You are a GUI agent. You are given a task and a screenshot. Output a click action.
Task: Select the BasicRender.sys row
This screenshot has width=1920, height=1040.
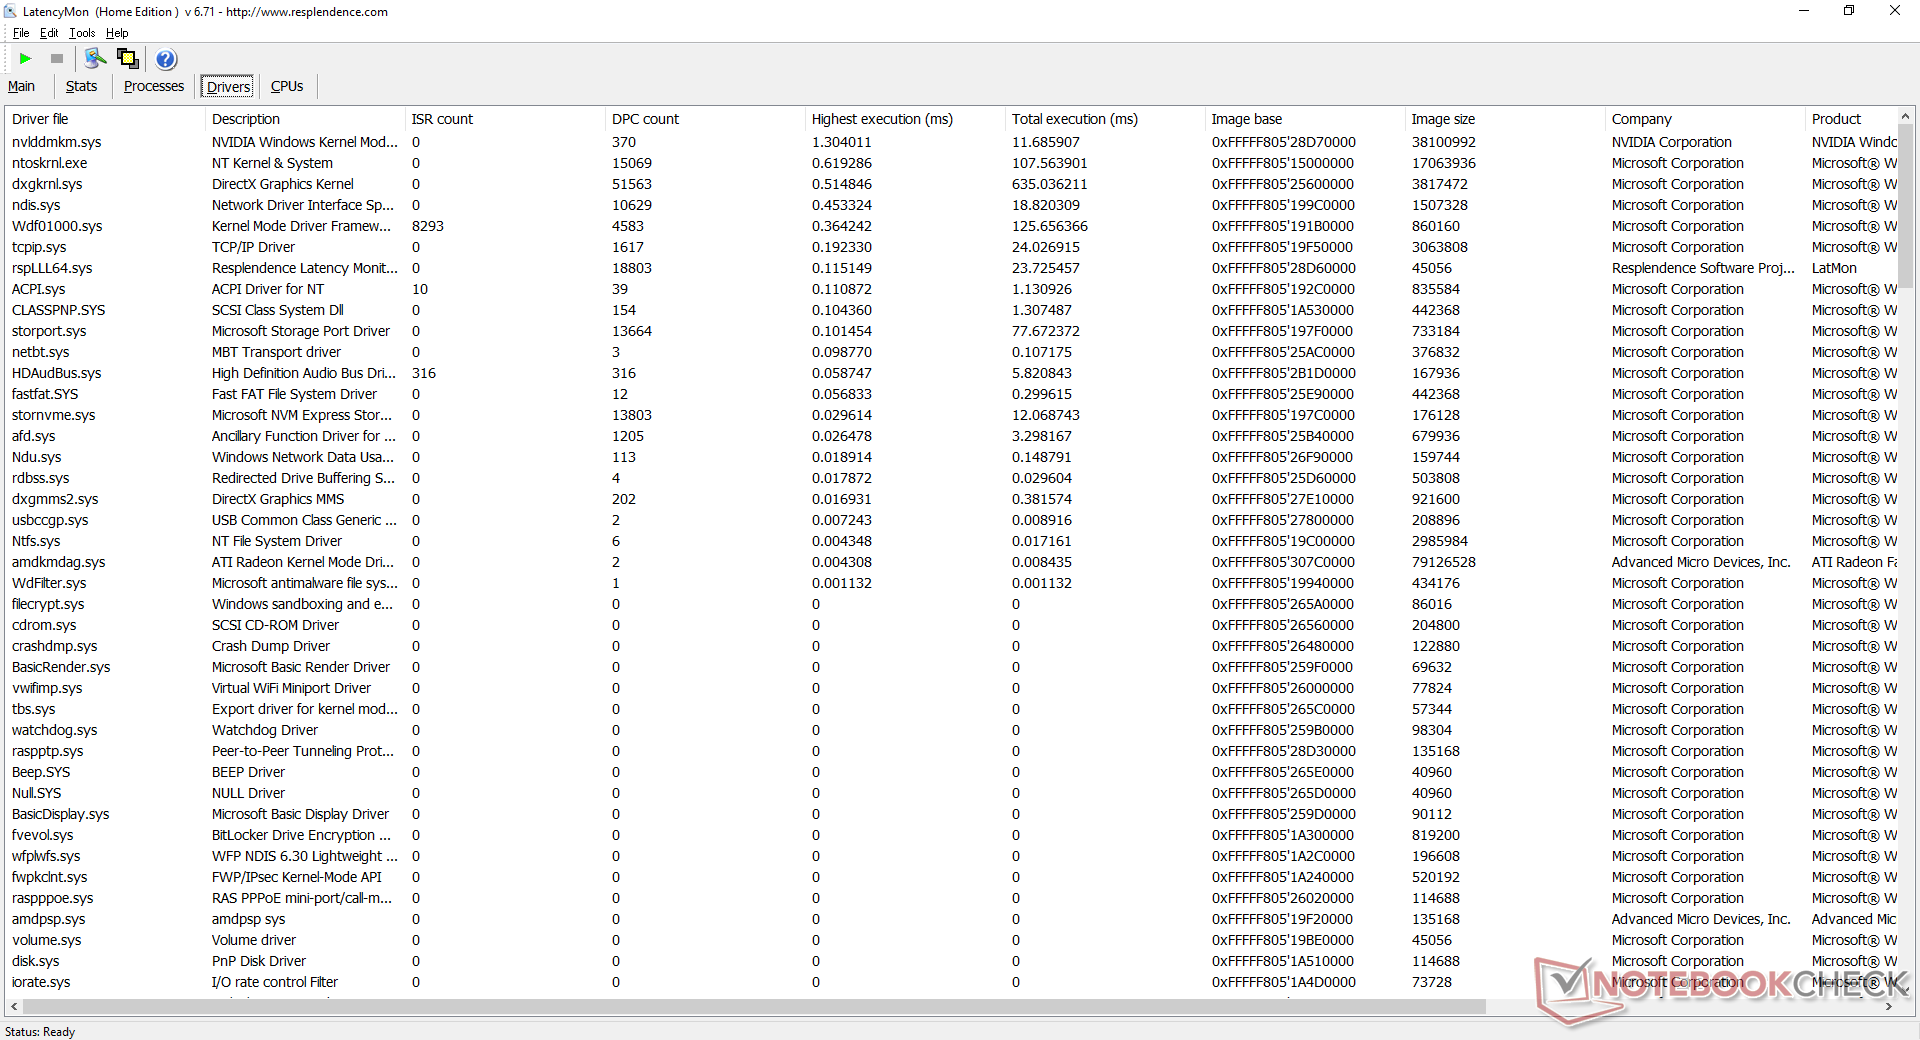(952, 667)
